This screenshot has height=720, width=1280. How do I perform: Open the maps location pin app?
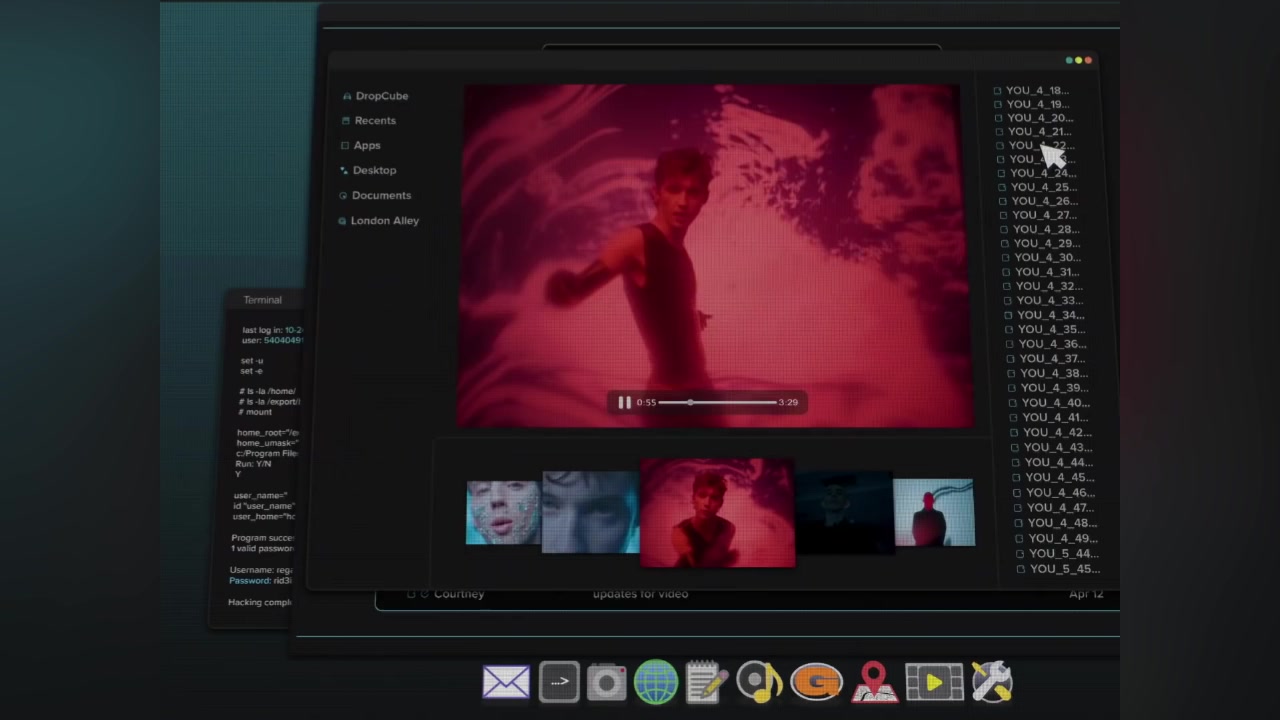click(874, 682)
